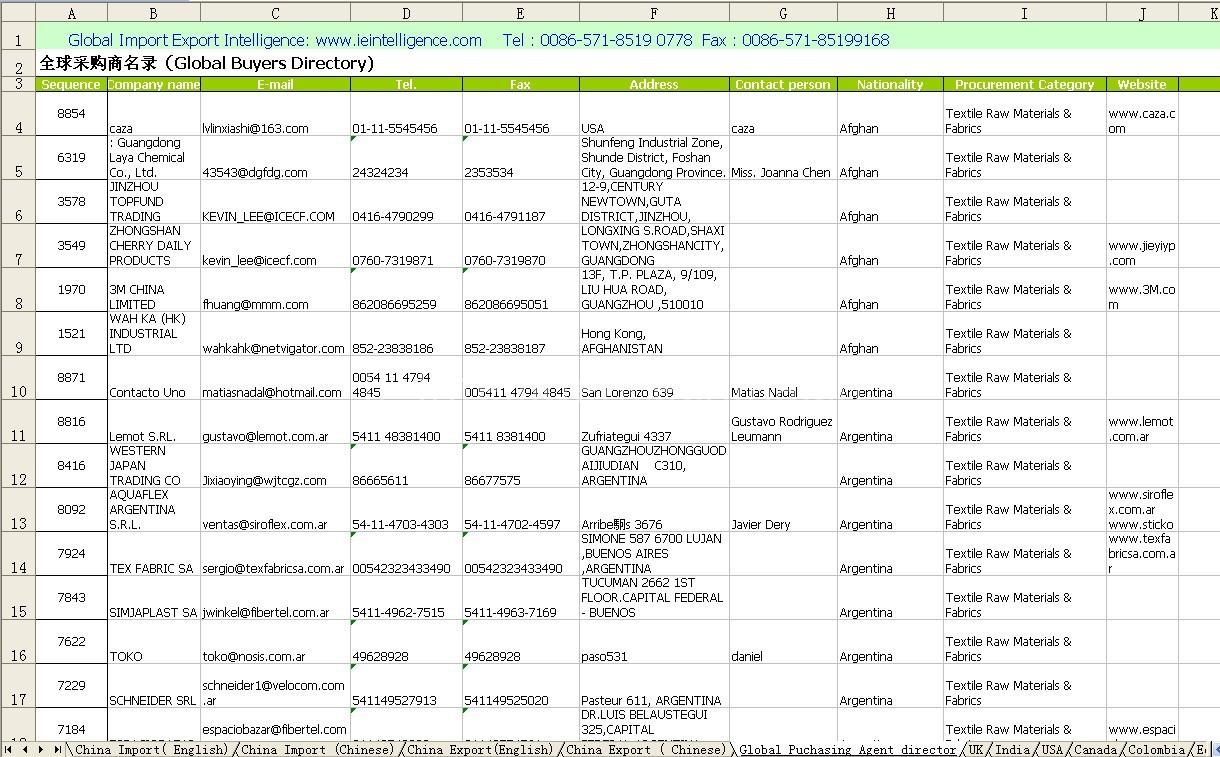
Task: Open the UK sheet tab
Action: [976, 749]
